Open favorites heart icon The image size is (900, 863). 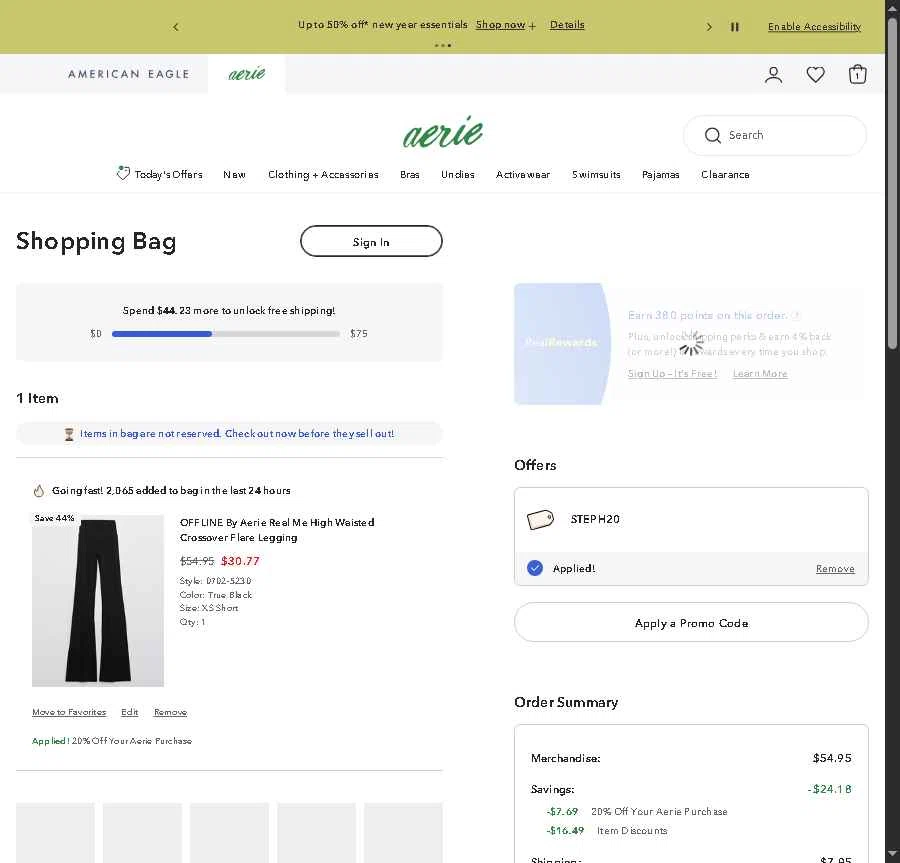815,75
